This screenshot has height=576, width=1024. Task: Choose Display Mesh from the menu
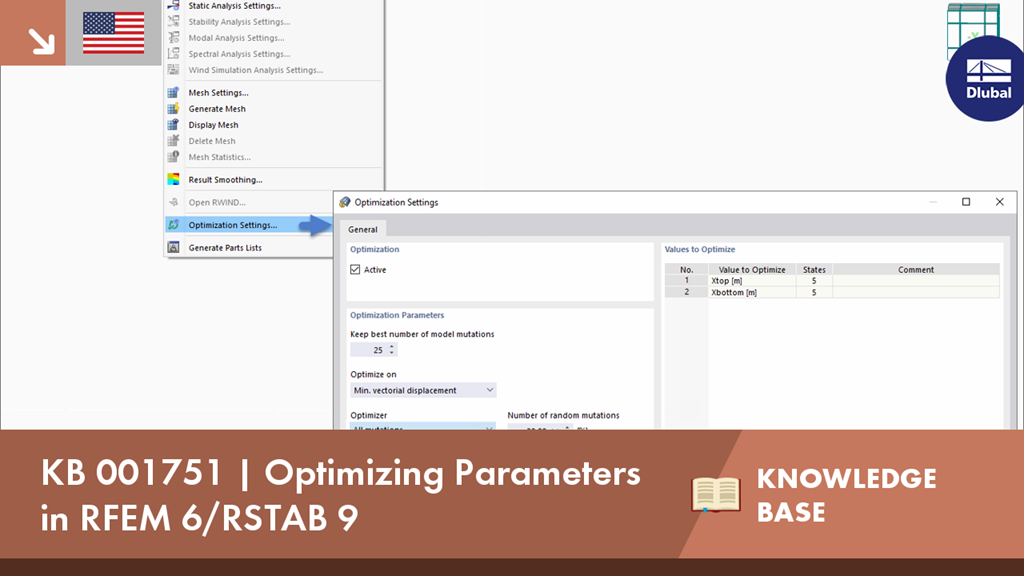click(213, 125)
